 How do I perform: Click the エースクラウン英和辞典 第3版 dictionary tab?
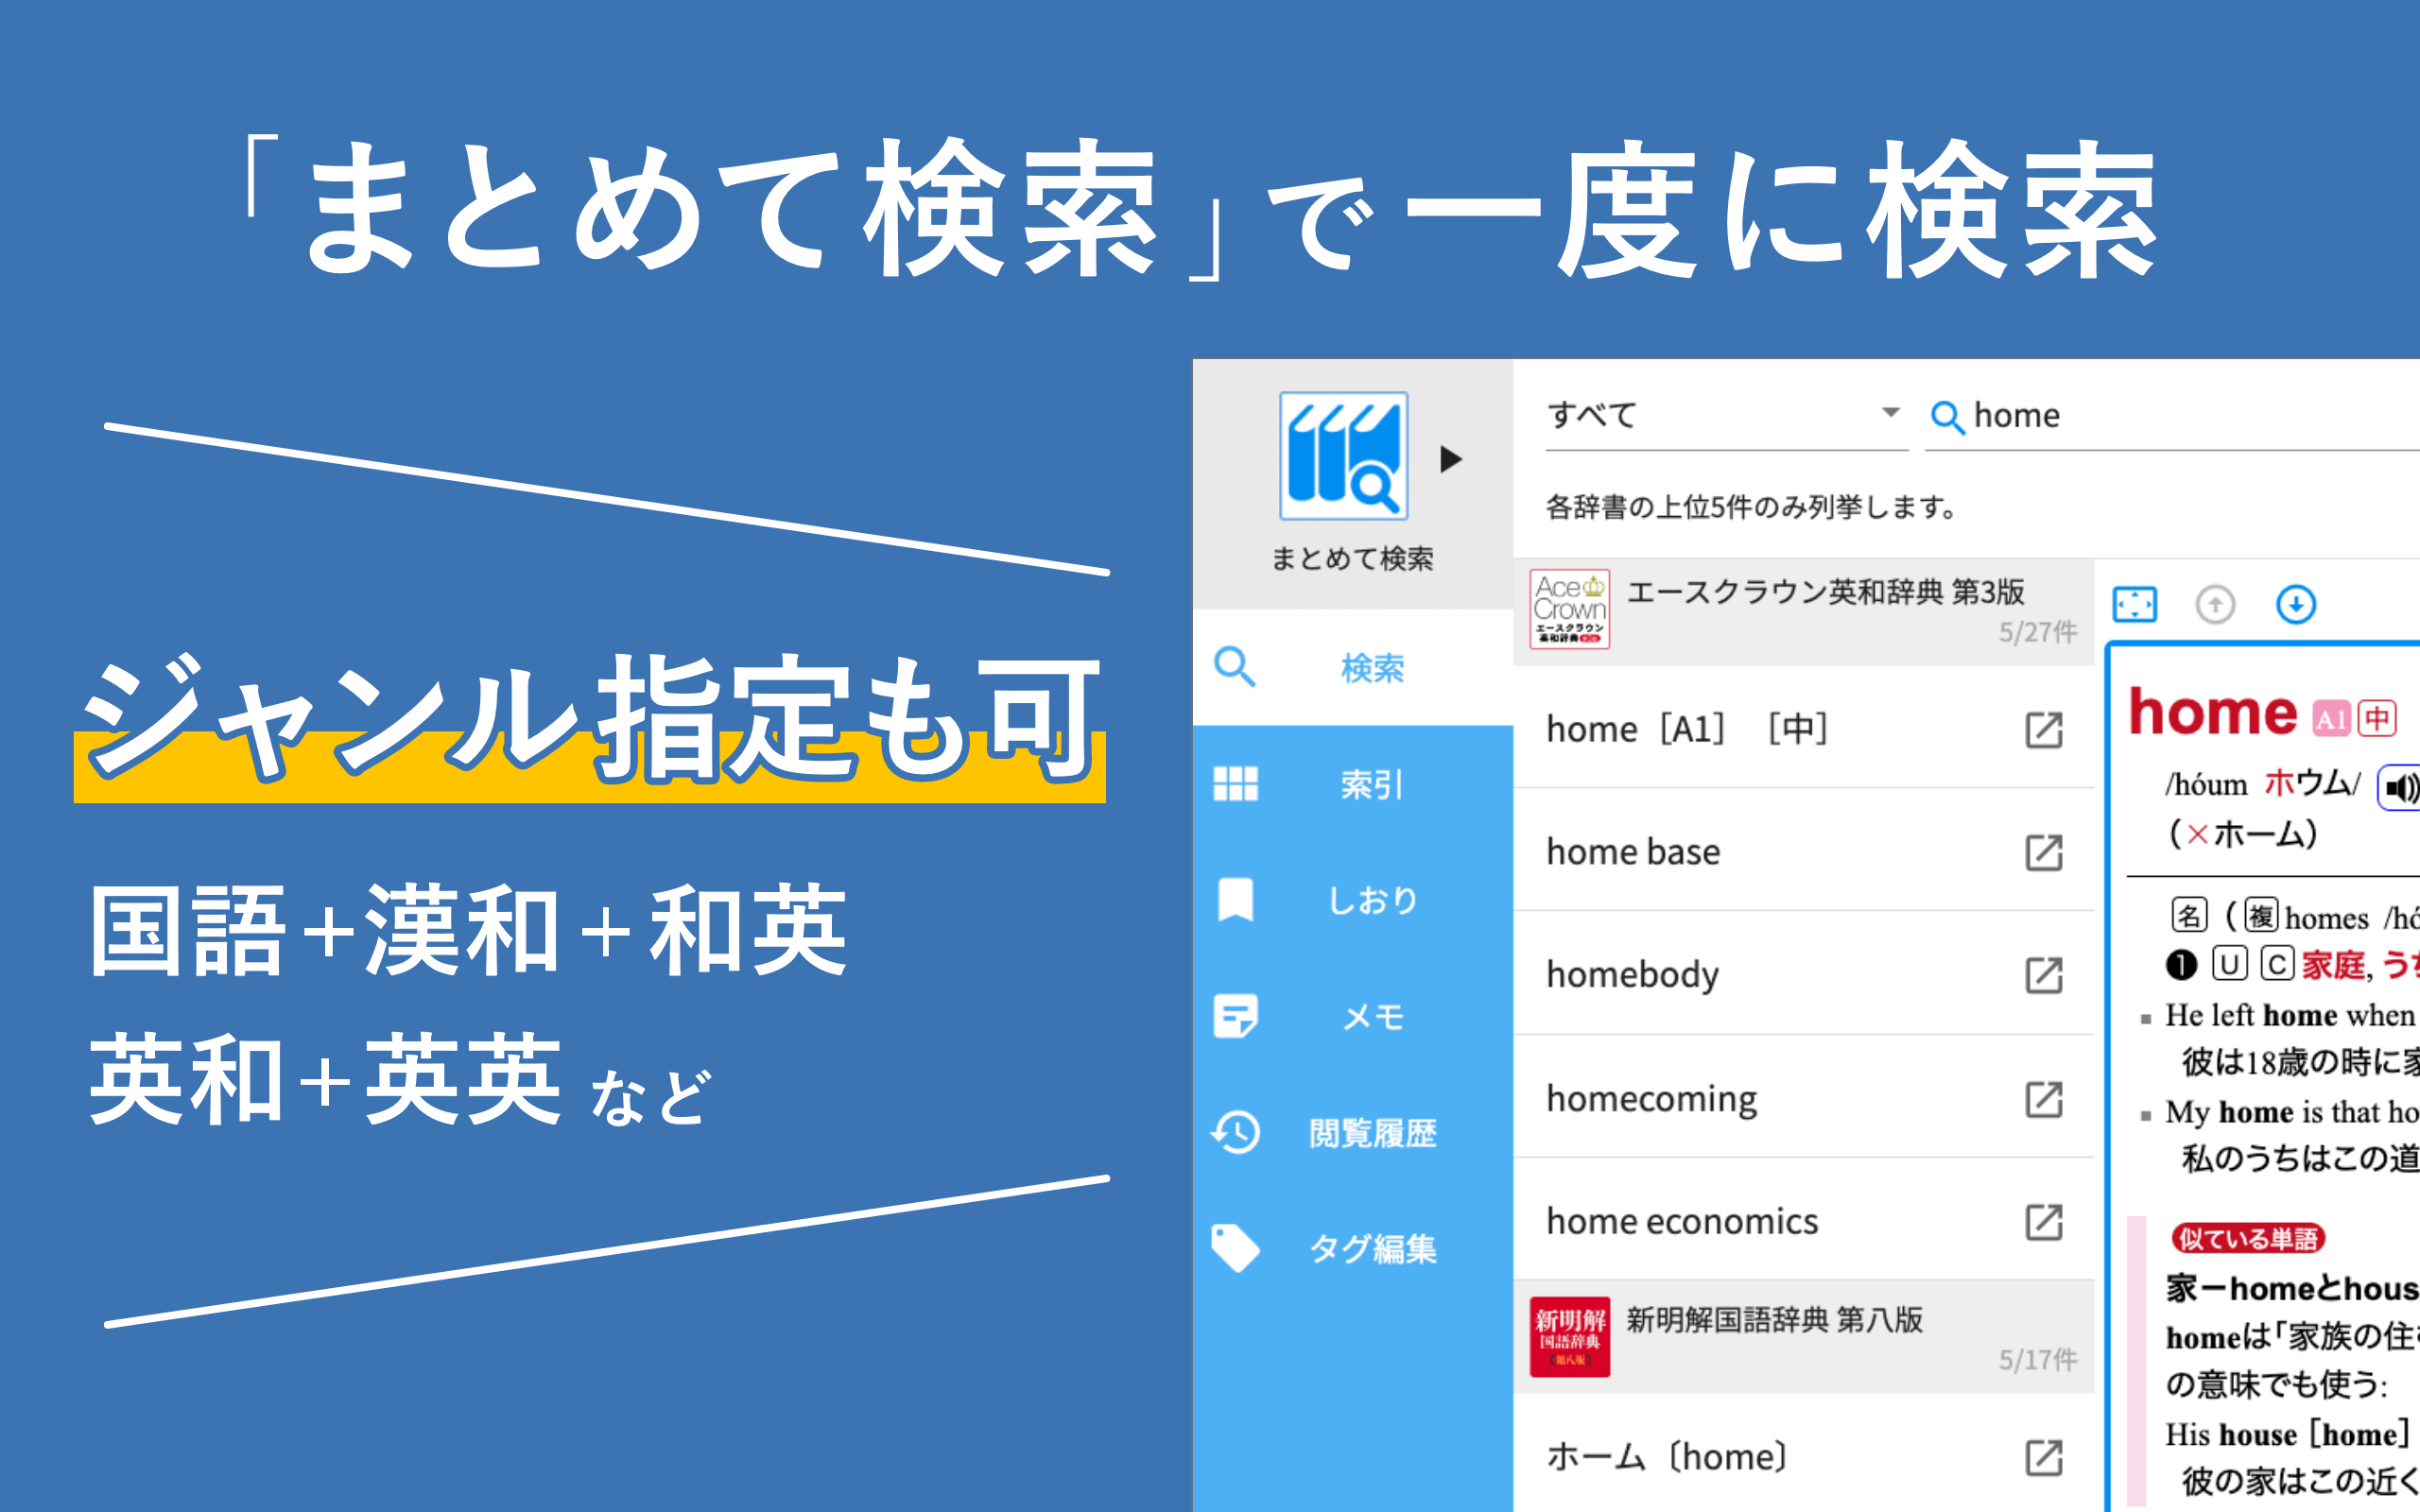click(x=1804, y=610)
